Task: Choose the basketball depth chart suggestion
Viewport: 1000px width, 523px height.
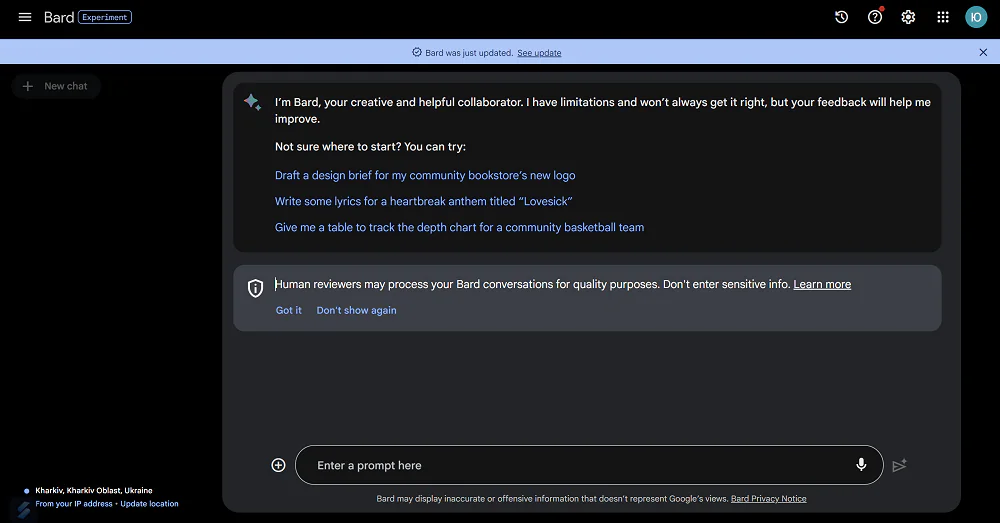Action: click(x=459, y=228)
